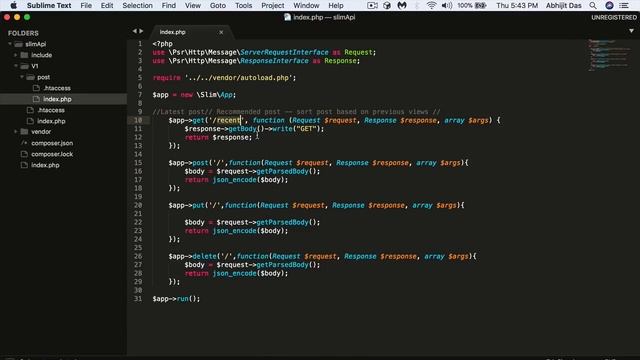This screenshot has height=360, width=640.
Task: Open the Project menu
Action: click(x=273, y=5)
